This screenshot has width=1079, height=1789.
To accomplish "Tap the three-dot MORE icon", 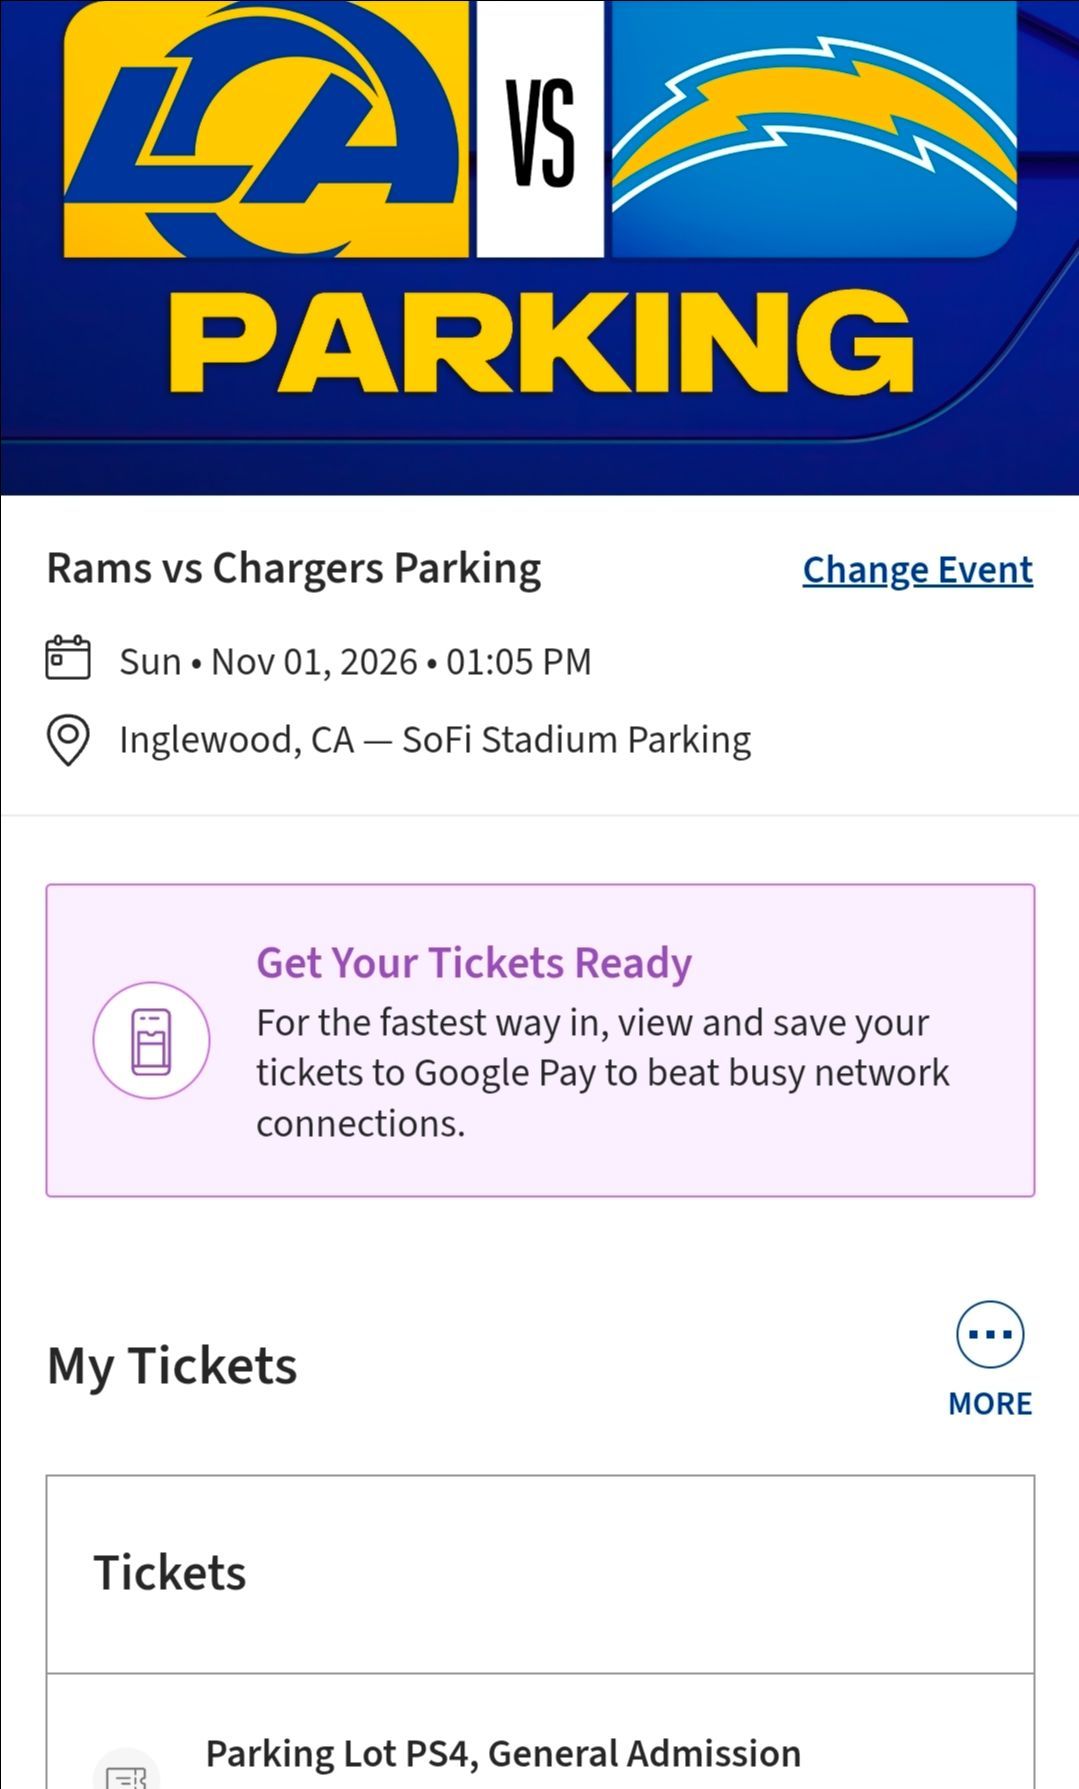I will point(990,1334).
